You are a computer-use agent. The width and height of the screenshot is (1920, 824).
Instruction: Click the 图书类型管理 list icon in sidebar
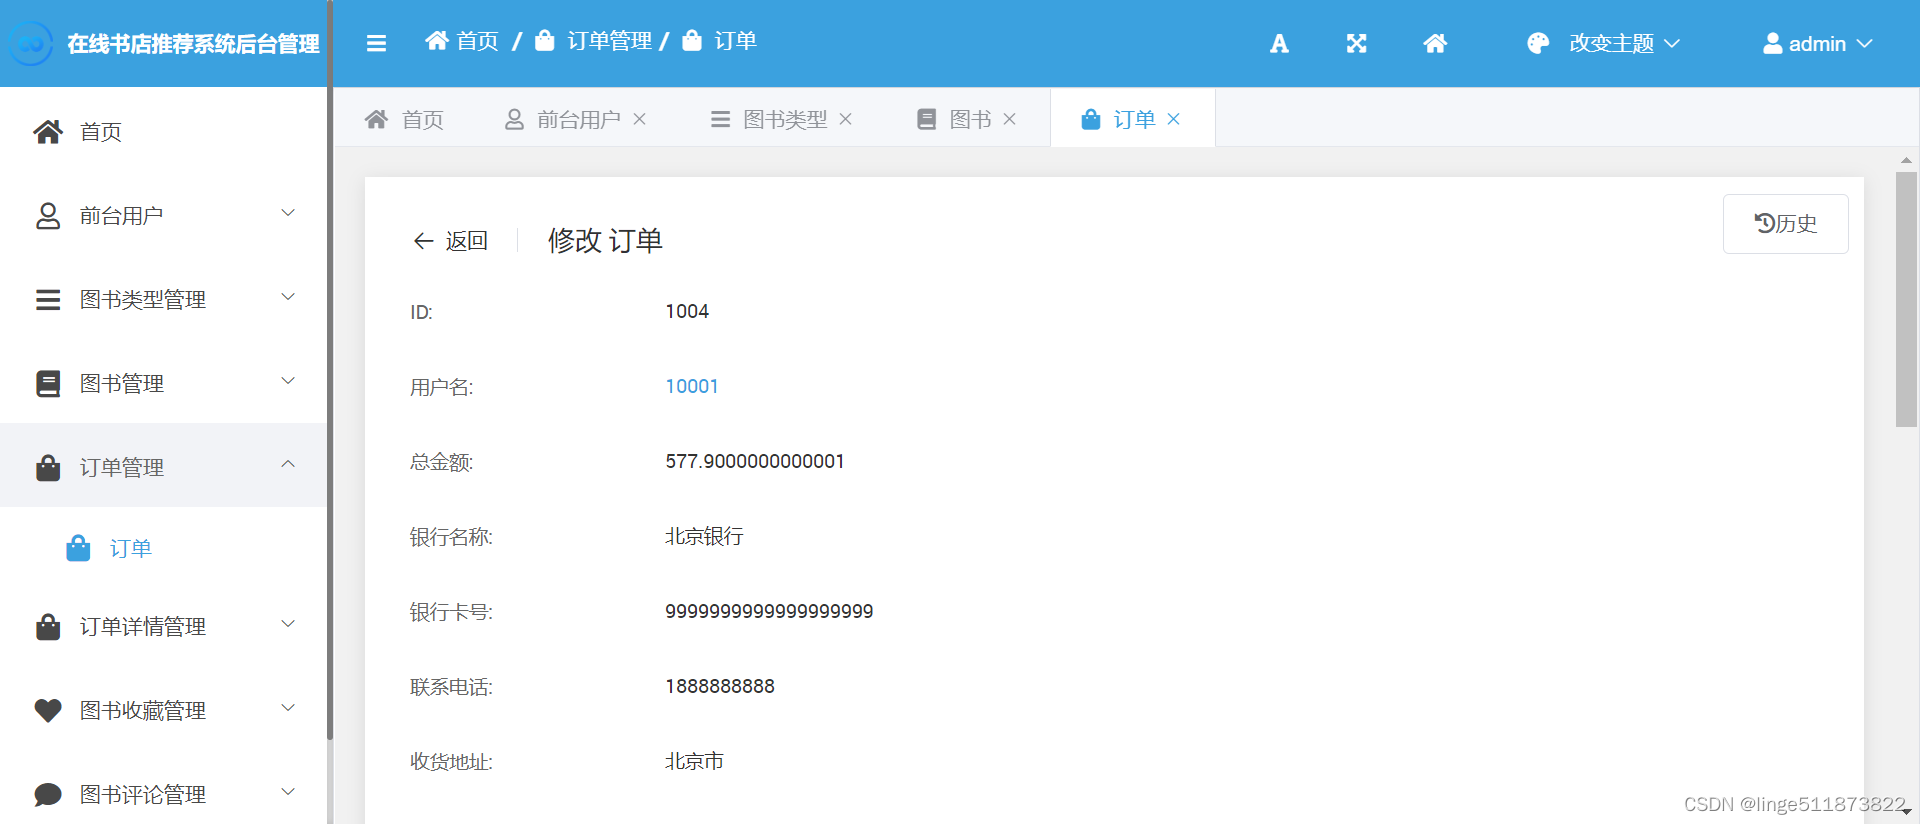point(48,300)
